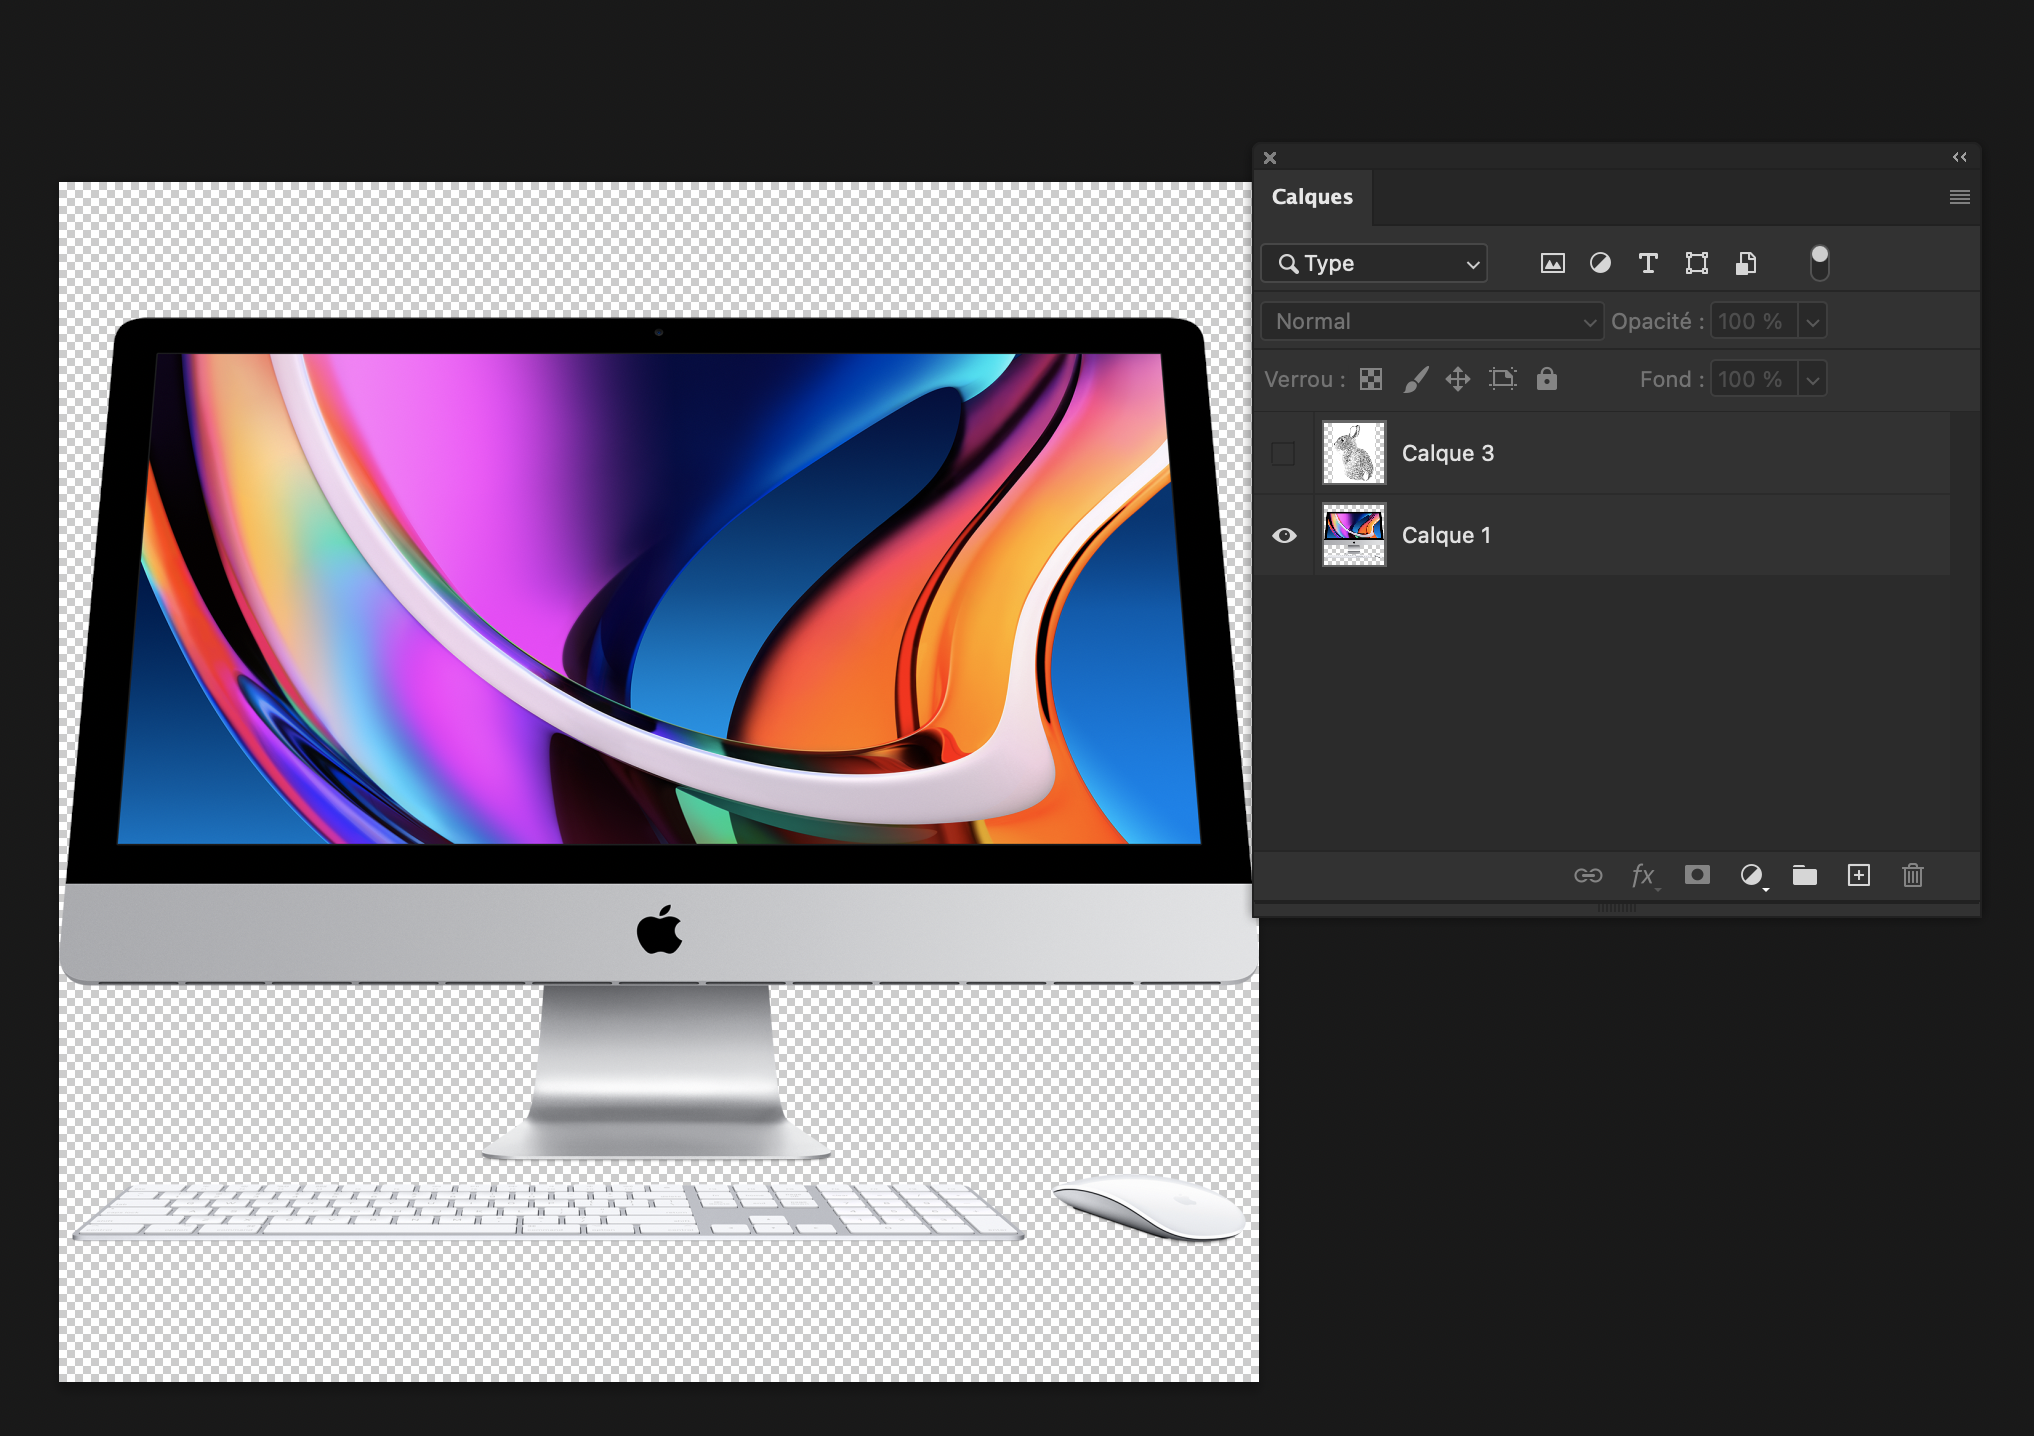Show the Calque 3 layer visibility
The height and width of the screenshot is (1436, 2034).
[x=1283, y=453]
